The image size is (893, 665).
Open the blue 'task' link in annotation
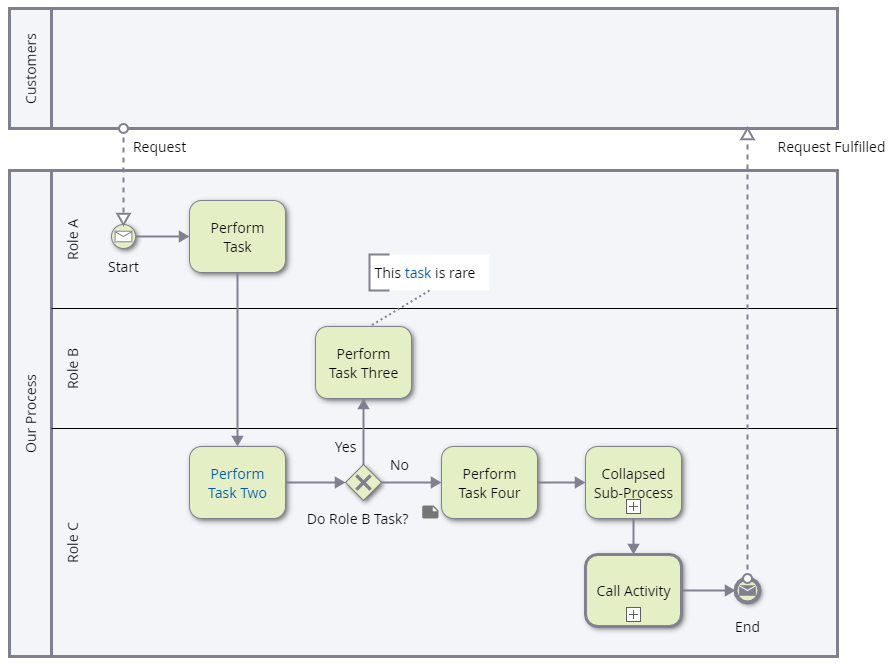pos(418,272)
